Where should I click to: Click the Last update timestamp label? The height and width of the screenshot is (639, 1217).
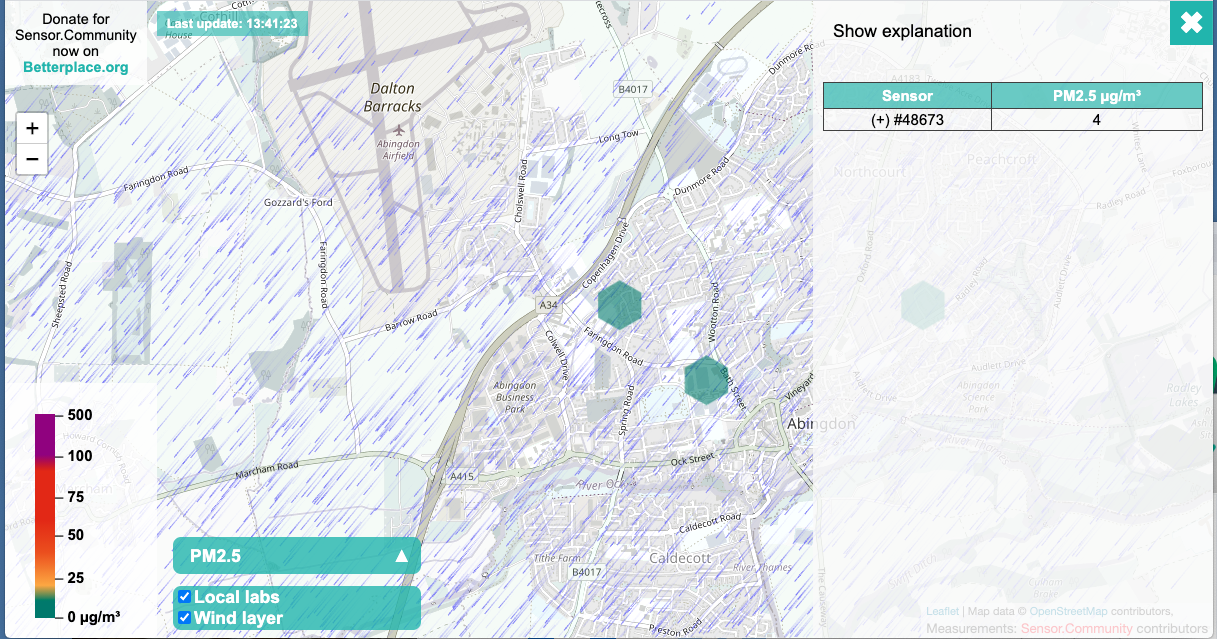[232, 25]
